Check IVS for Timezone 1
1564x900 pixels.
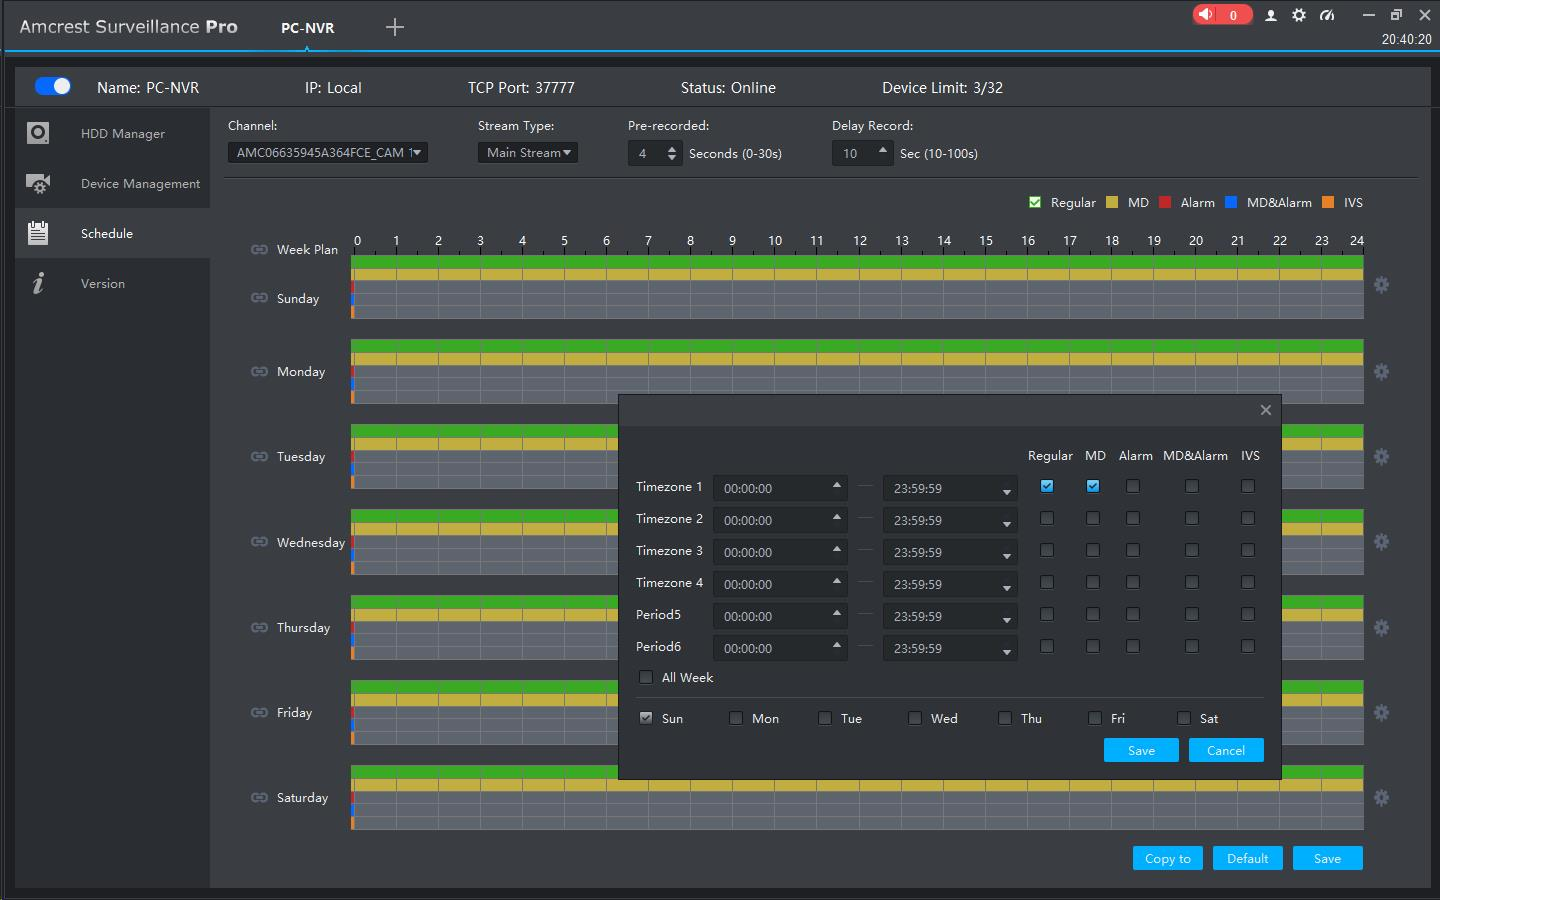pyautogui.click(x=1248, y=486)
